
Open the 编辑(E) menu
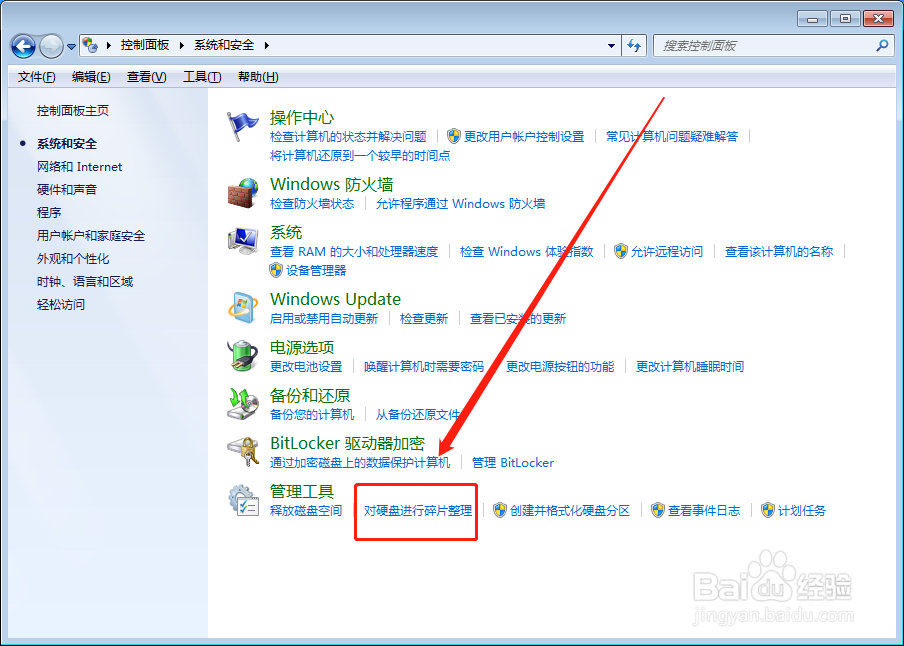click(91, 77)
